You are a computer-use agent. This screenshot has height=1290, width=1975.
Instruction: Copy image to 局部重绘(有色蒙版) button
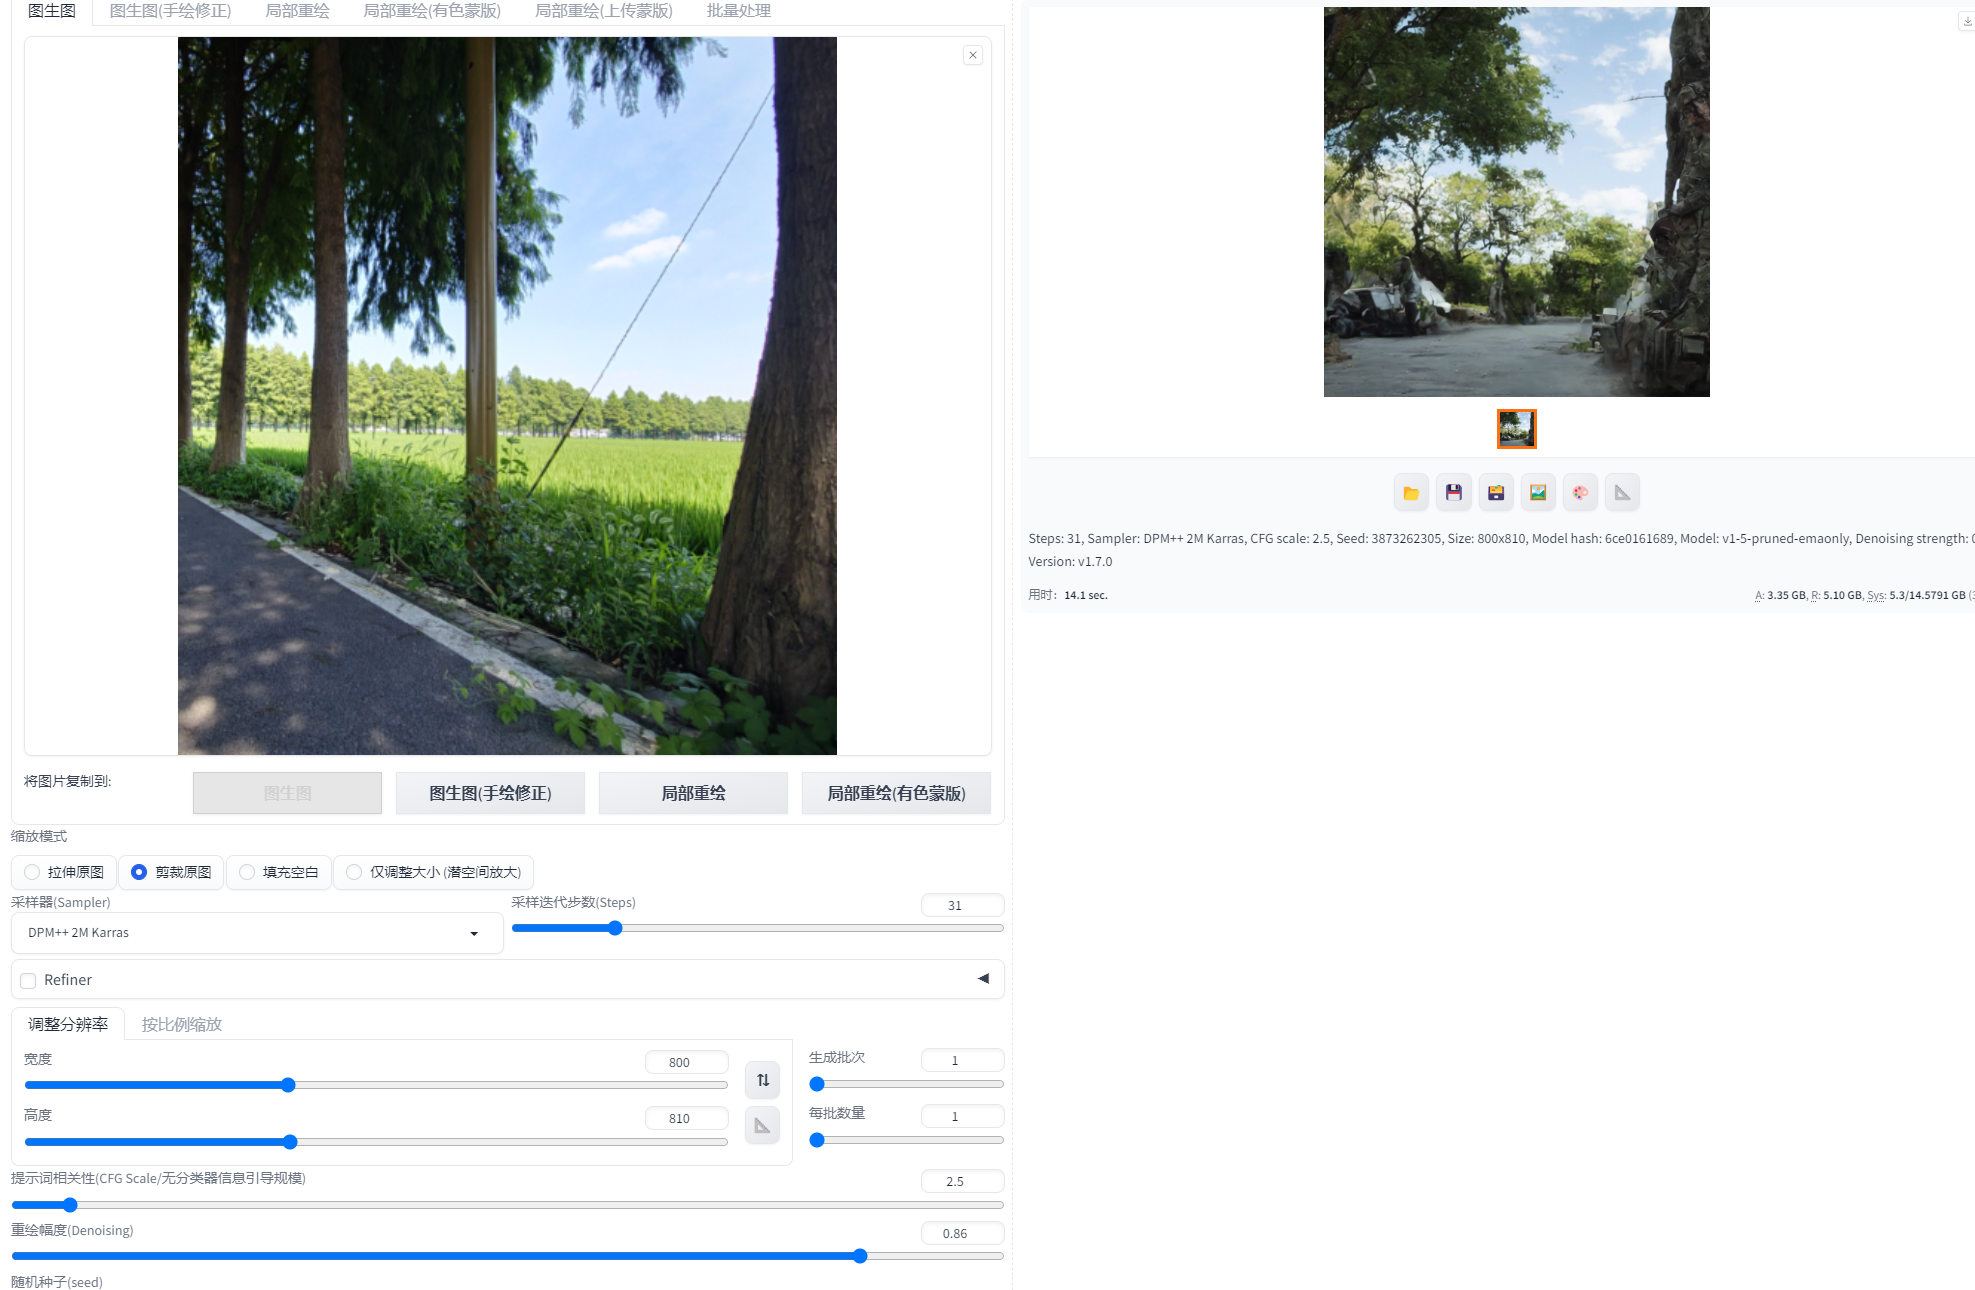896,793
